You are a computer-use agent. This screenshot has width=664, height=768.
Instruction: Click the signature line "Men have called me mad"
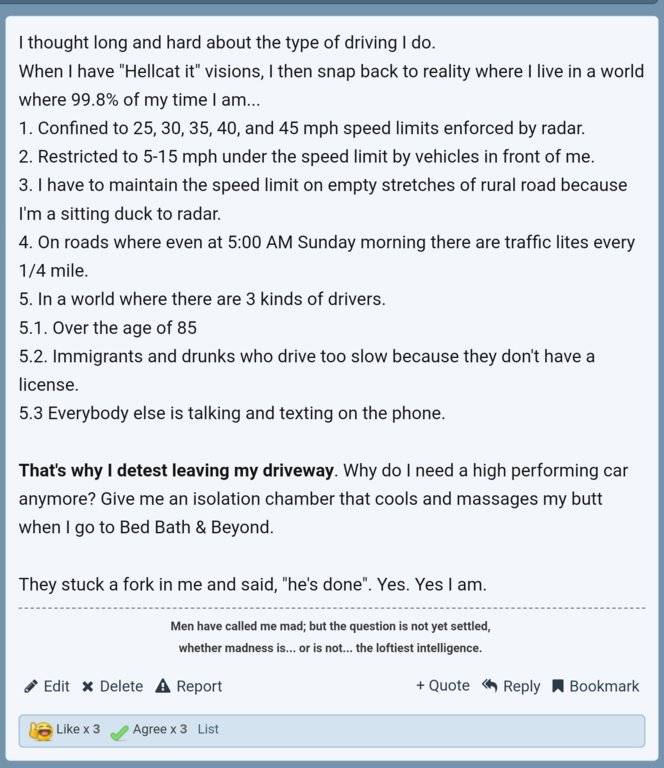tap(330, 626)
